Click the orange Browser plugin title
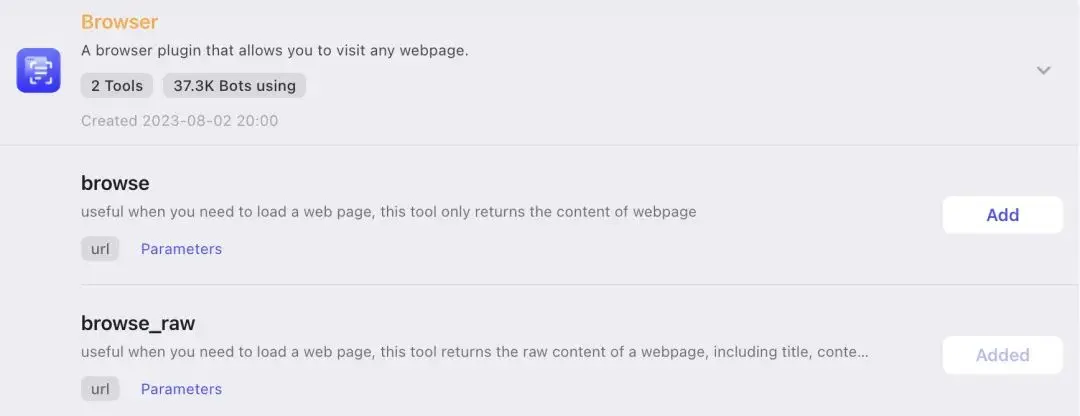 [x=119, y=22]
